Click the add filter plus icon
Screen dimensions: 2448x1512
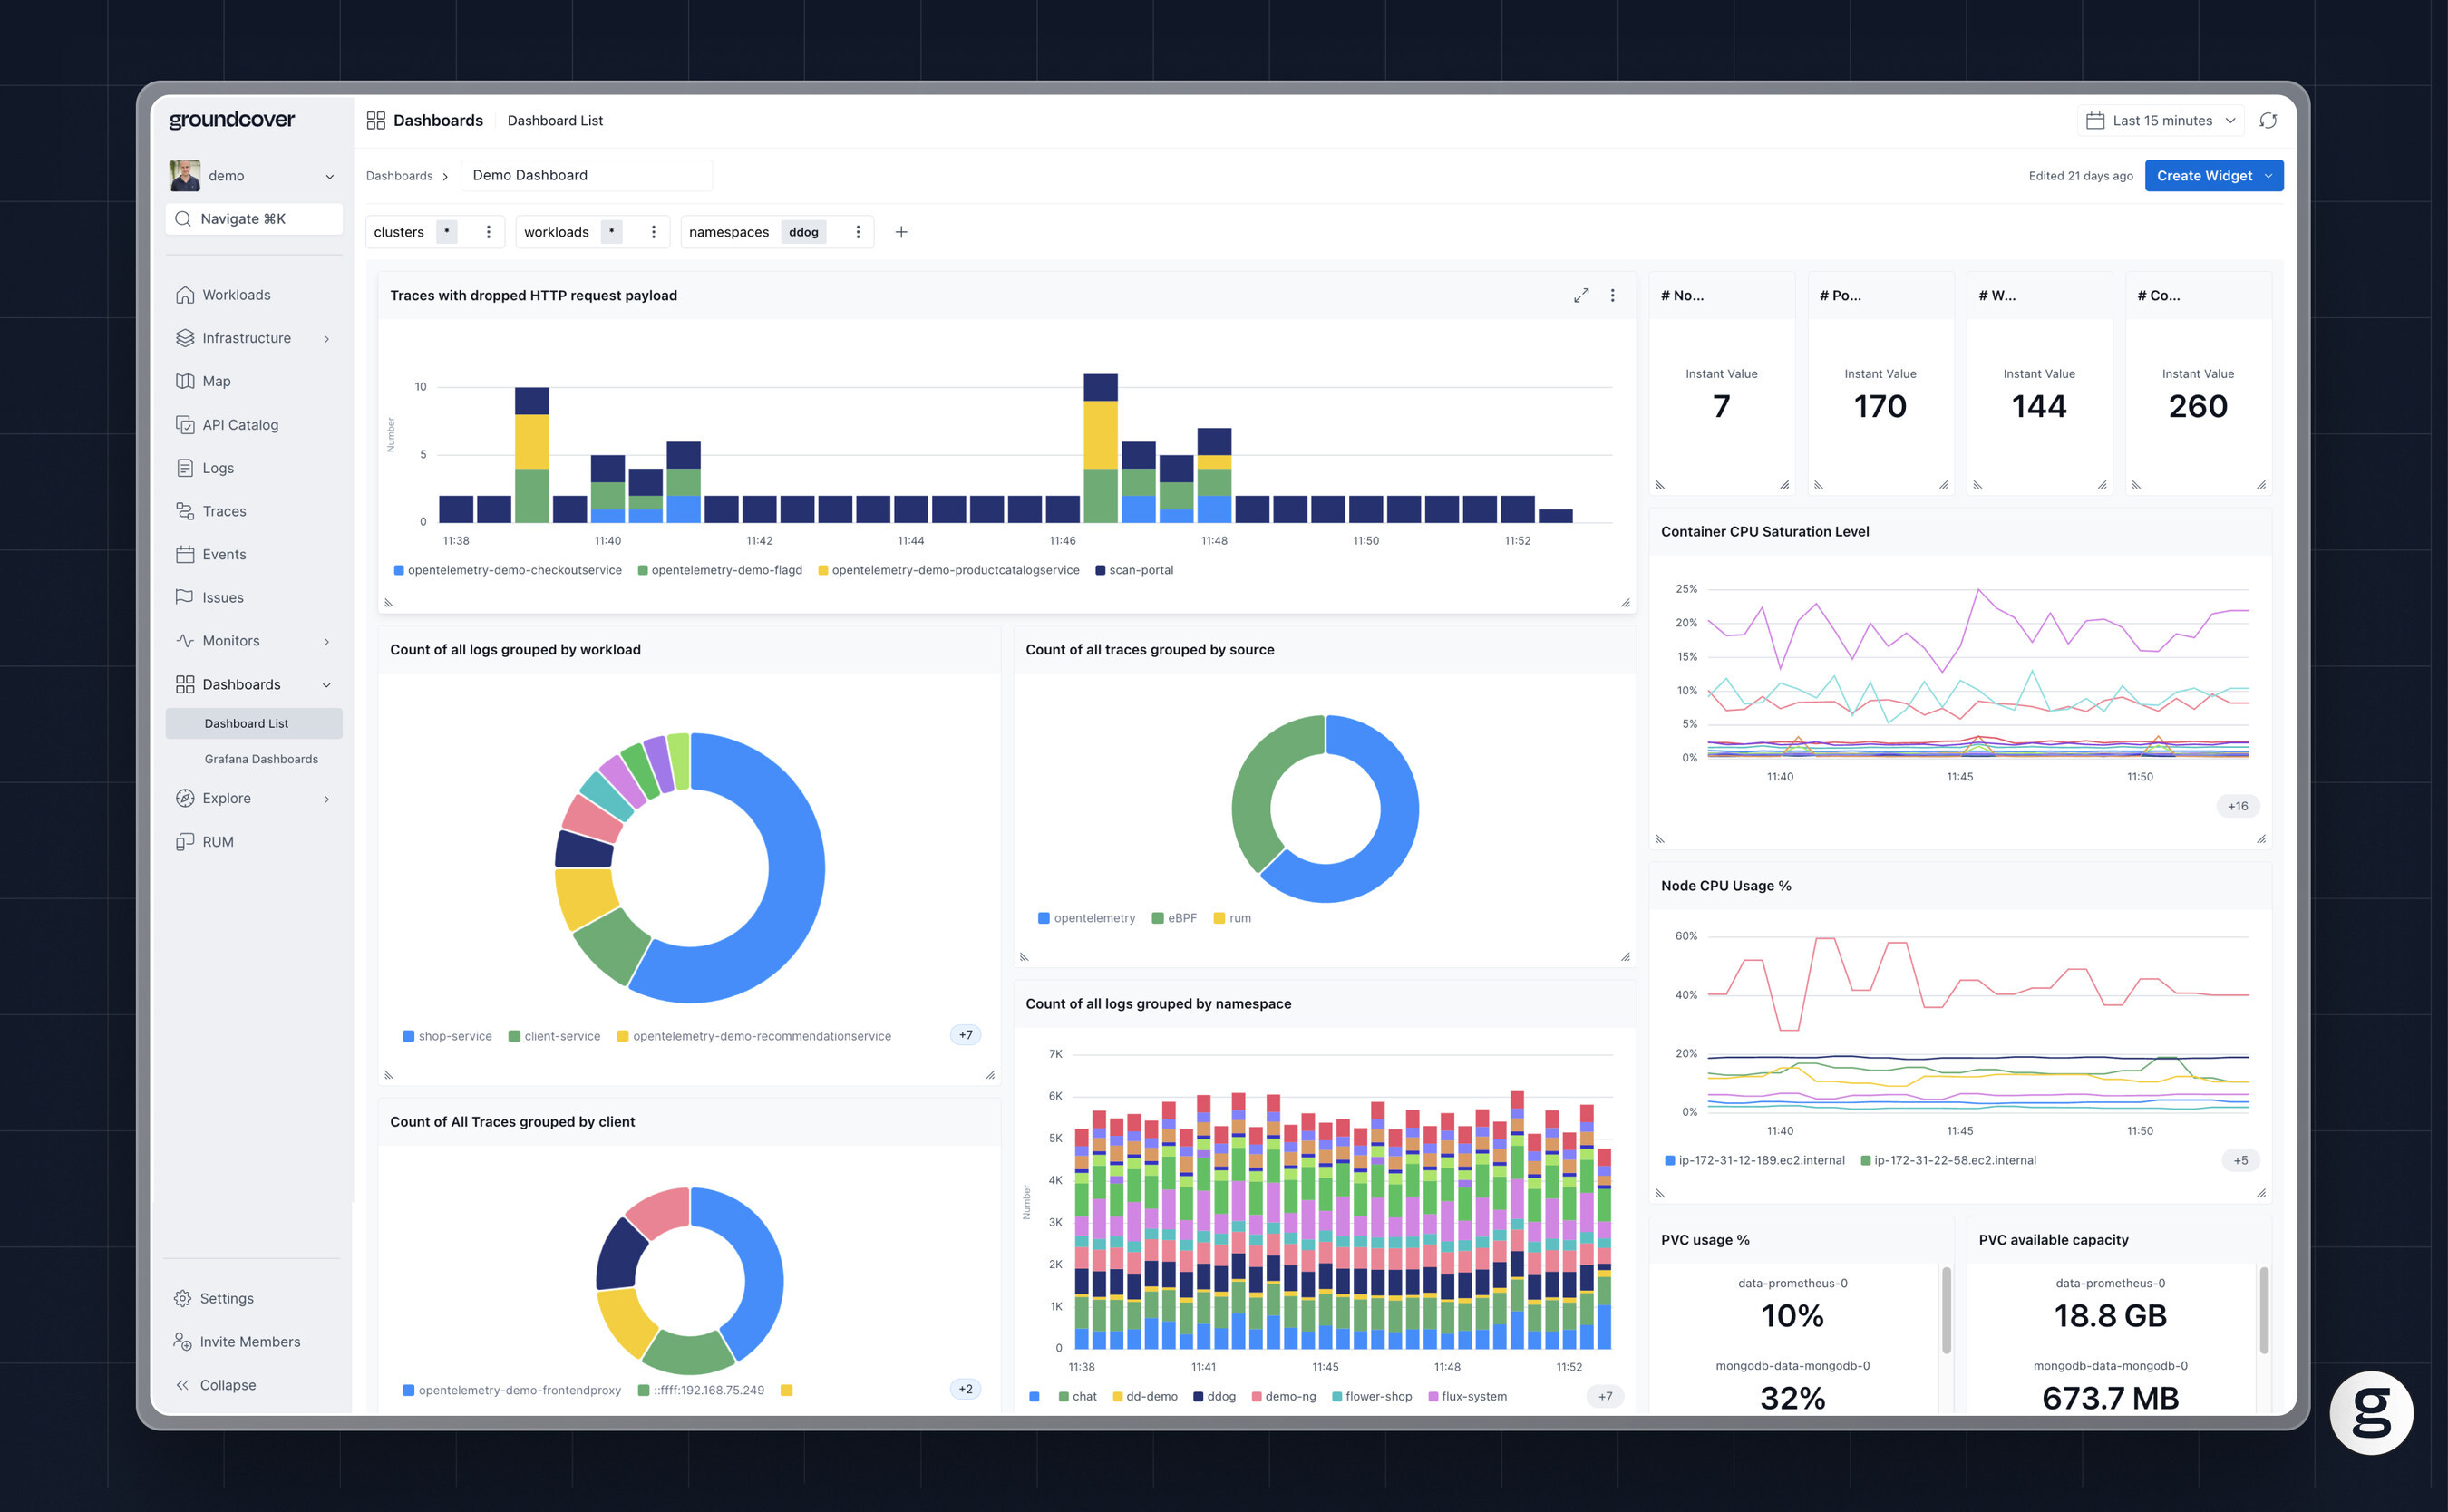pos(901,232)
